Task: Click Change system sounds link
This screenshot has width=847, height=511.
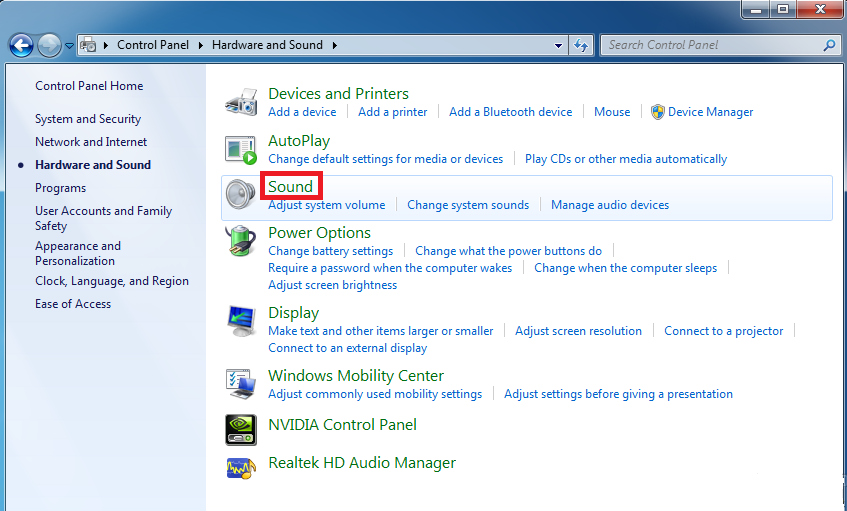Action: pyautogui.click(x=468, y=205)
